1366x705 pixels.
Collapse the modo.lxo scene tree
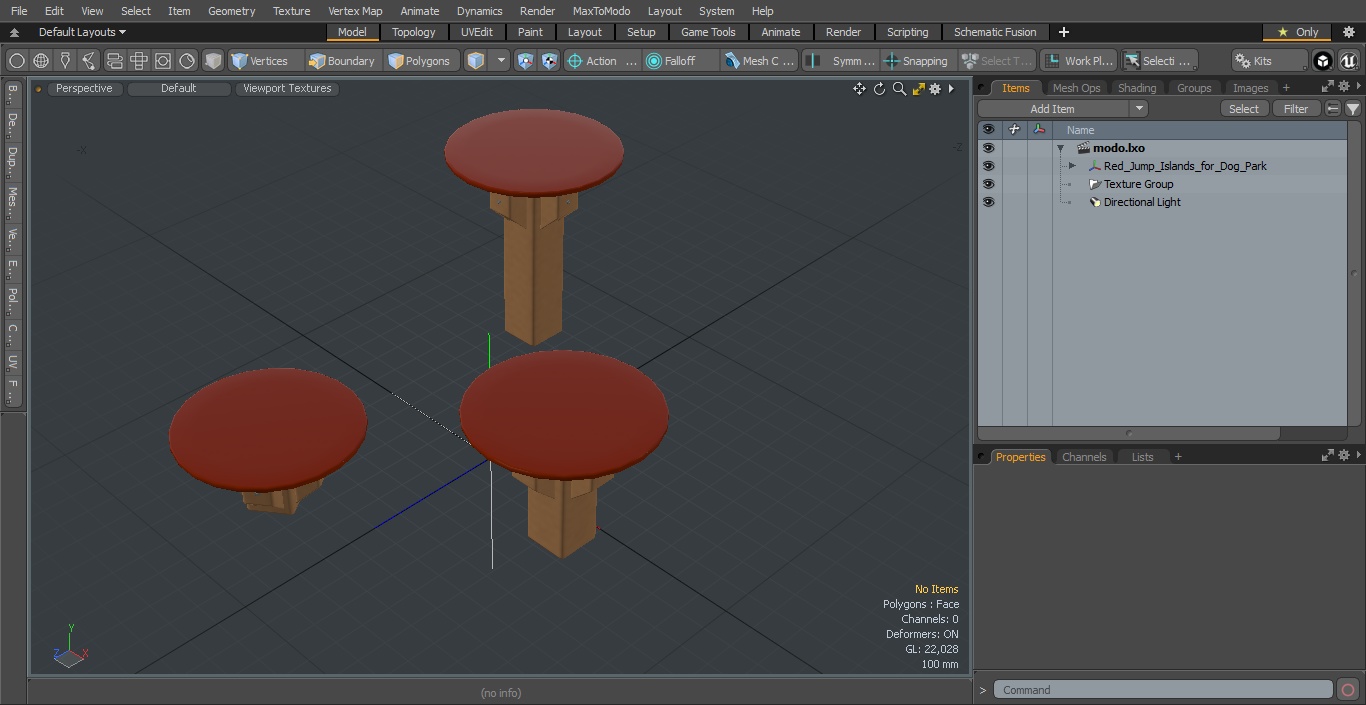pyautogui.click(x=1060, y=148)
